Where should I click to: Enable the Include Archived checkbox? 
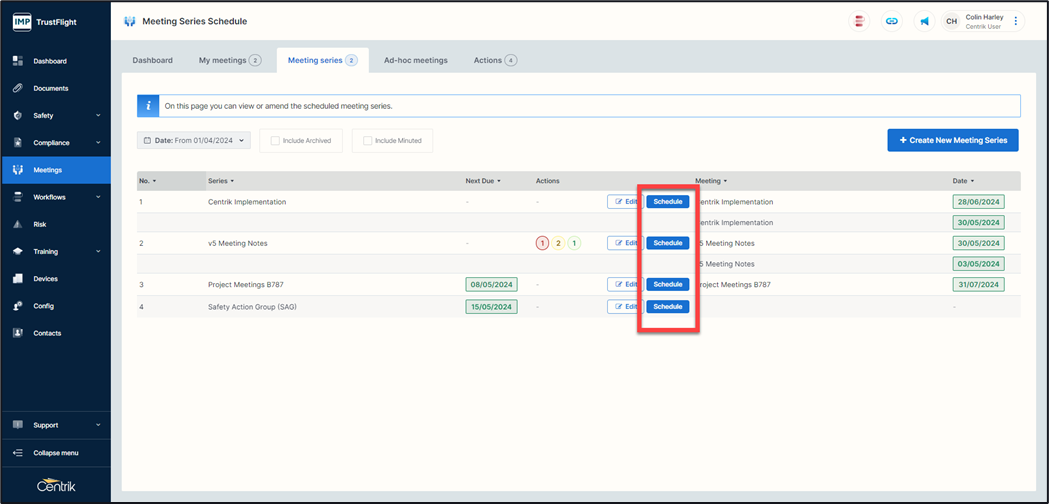click(274, 141)
